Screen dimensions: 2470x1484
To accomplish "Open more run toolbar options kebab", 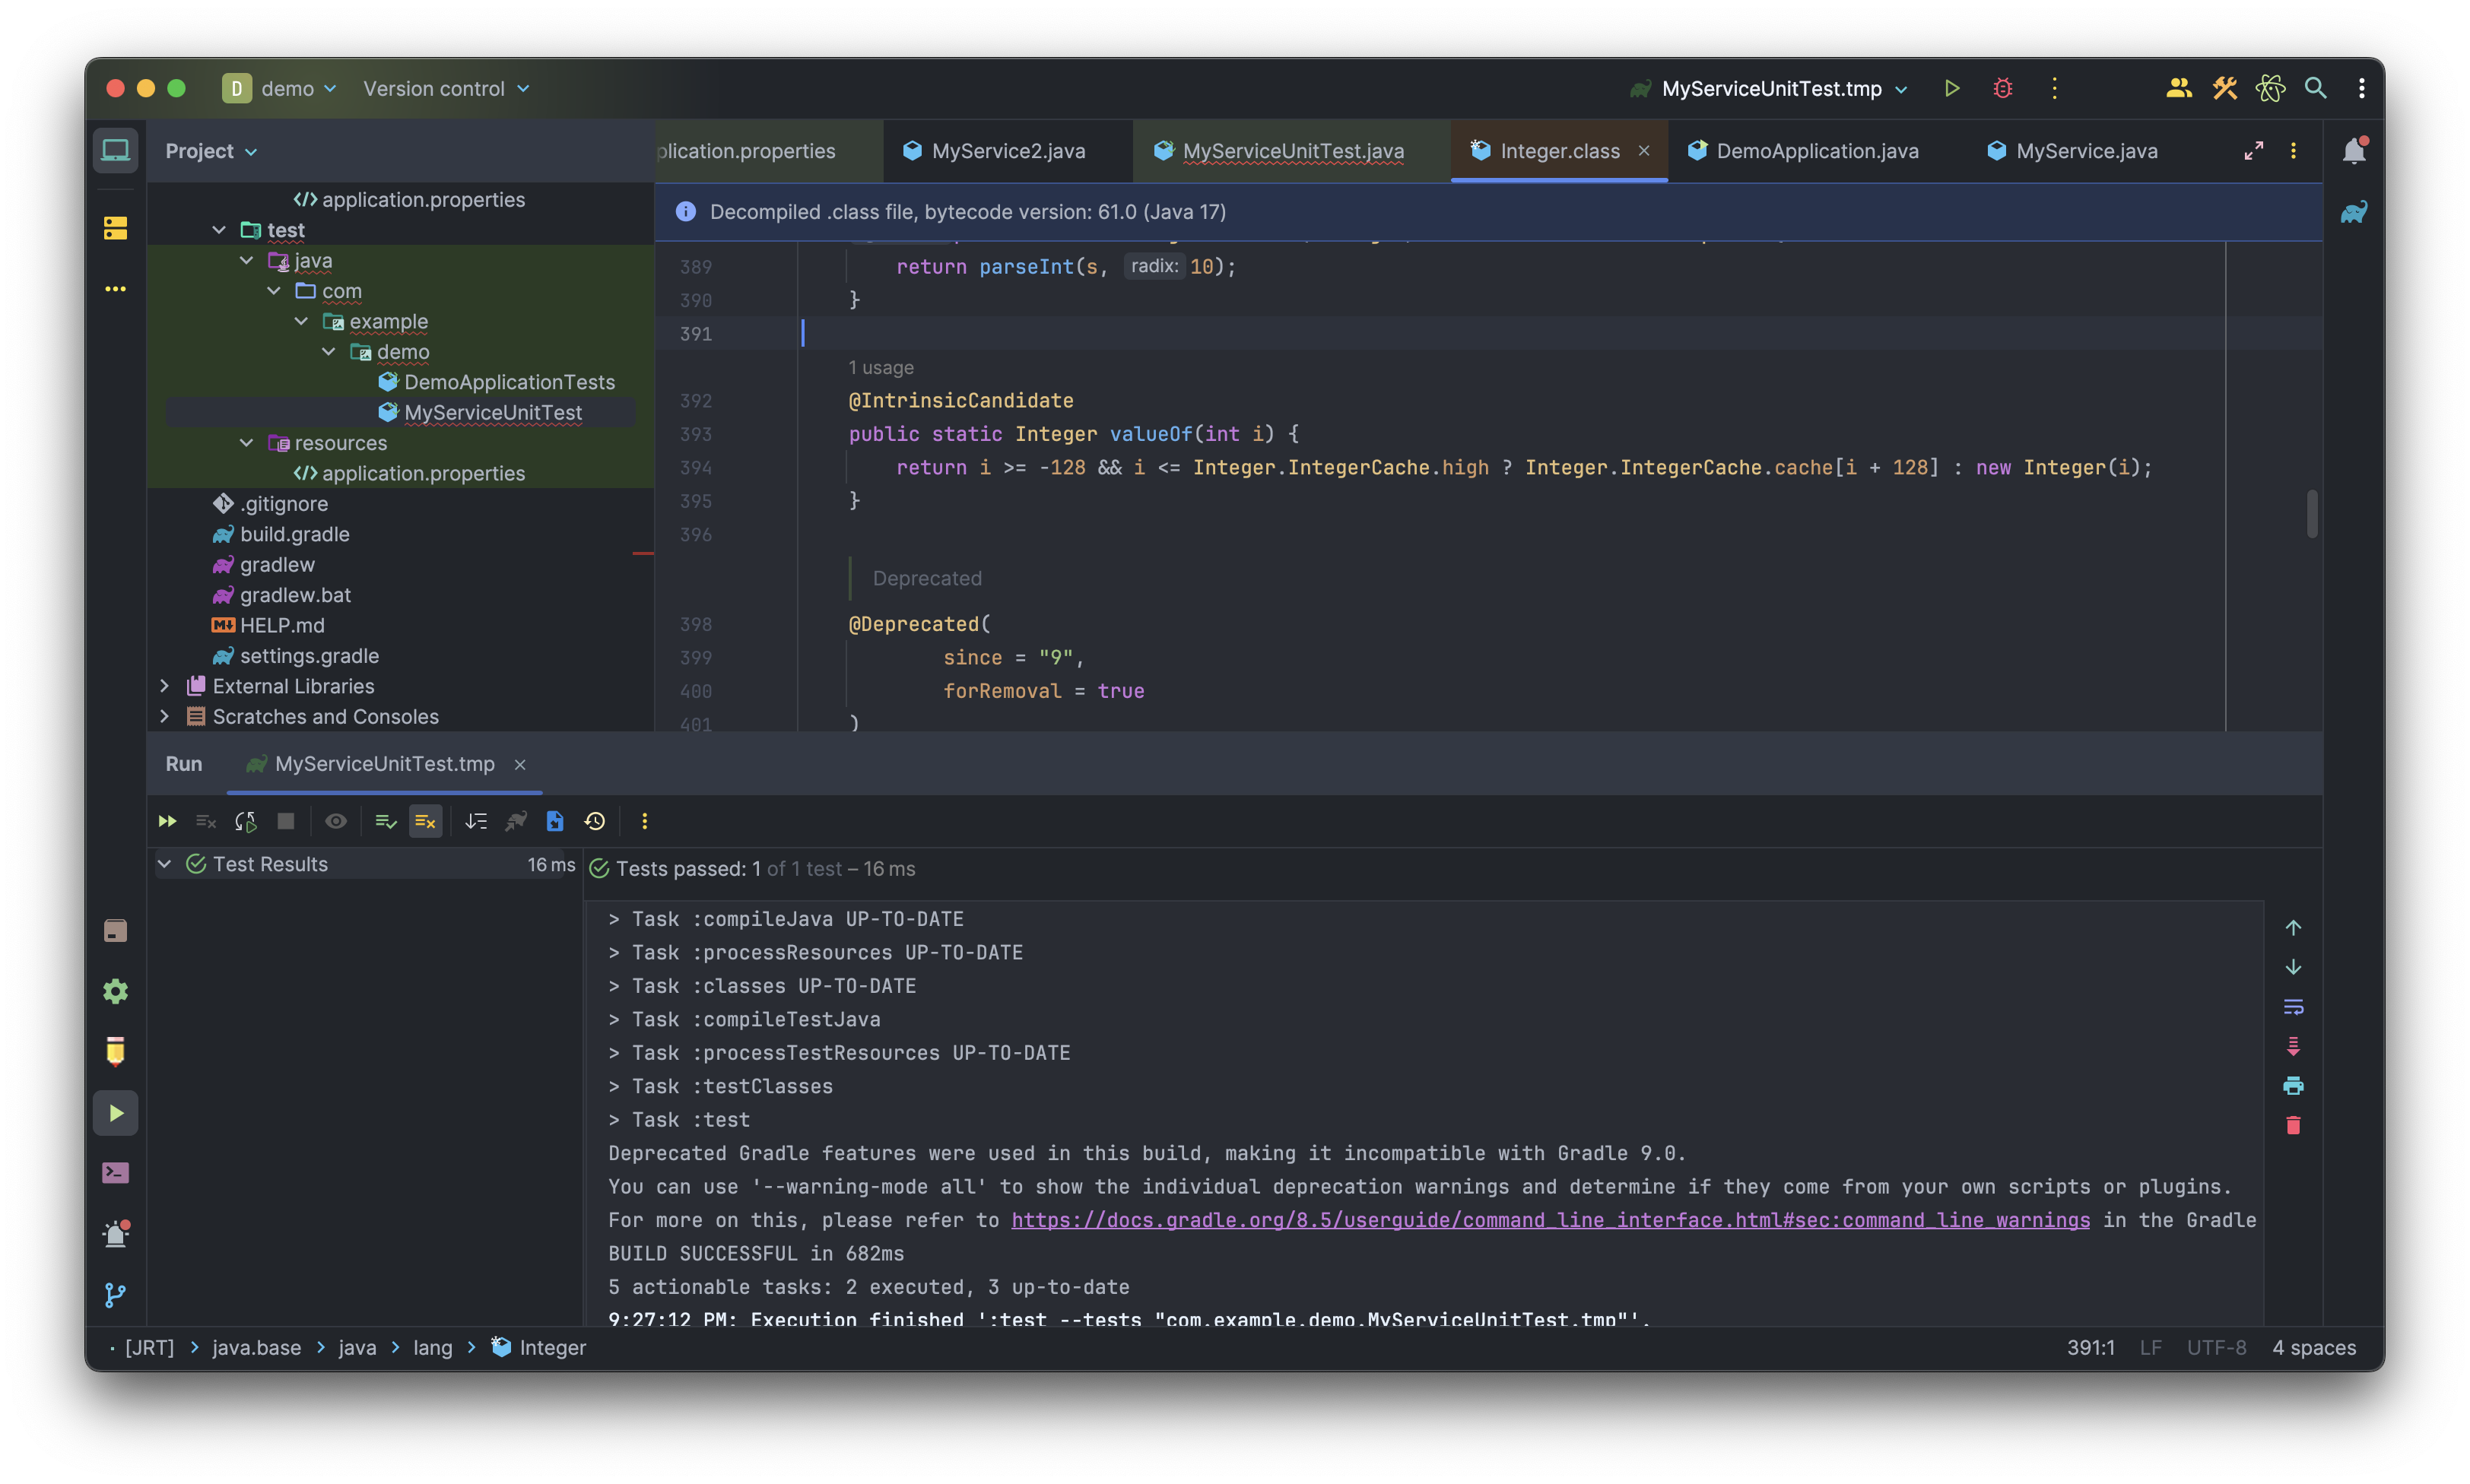I will tap(644, 821).
